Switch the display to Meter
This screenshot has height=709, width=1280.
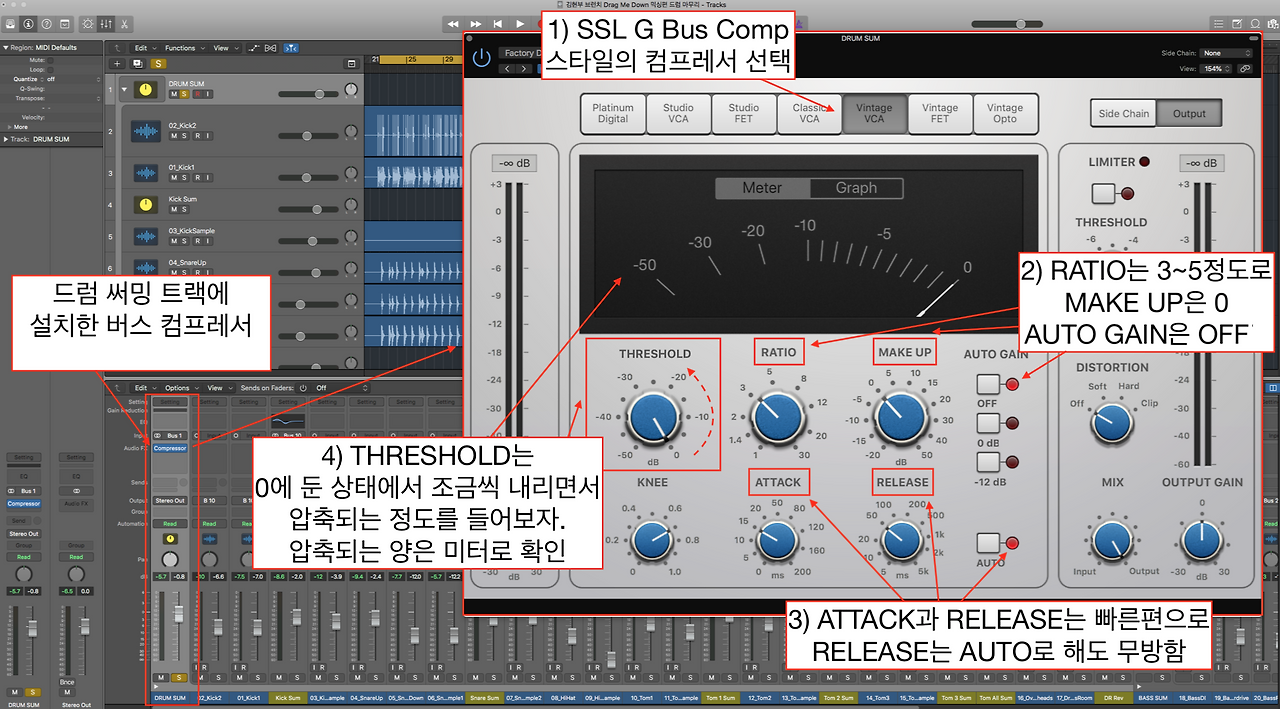[x=762, y=188]
